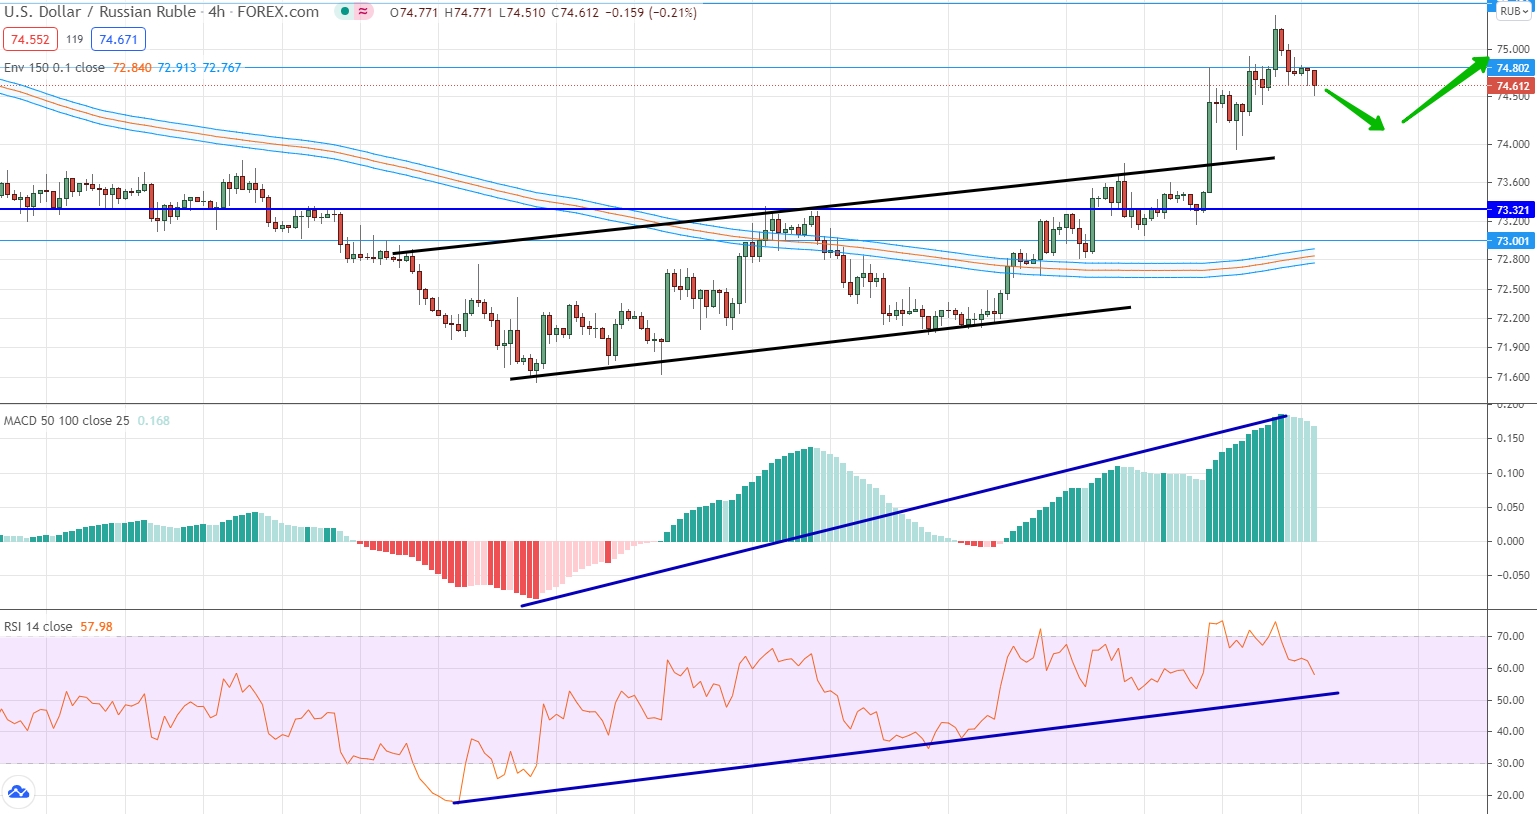This screenshot has width=1537, height=814.
Task: Select the RSI 14 close legend
Action: tap(39, 627)
